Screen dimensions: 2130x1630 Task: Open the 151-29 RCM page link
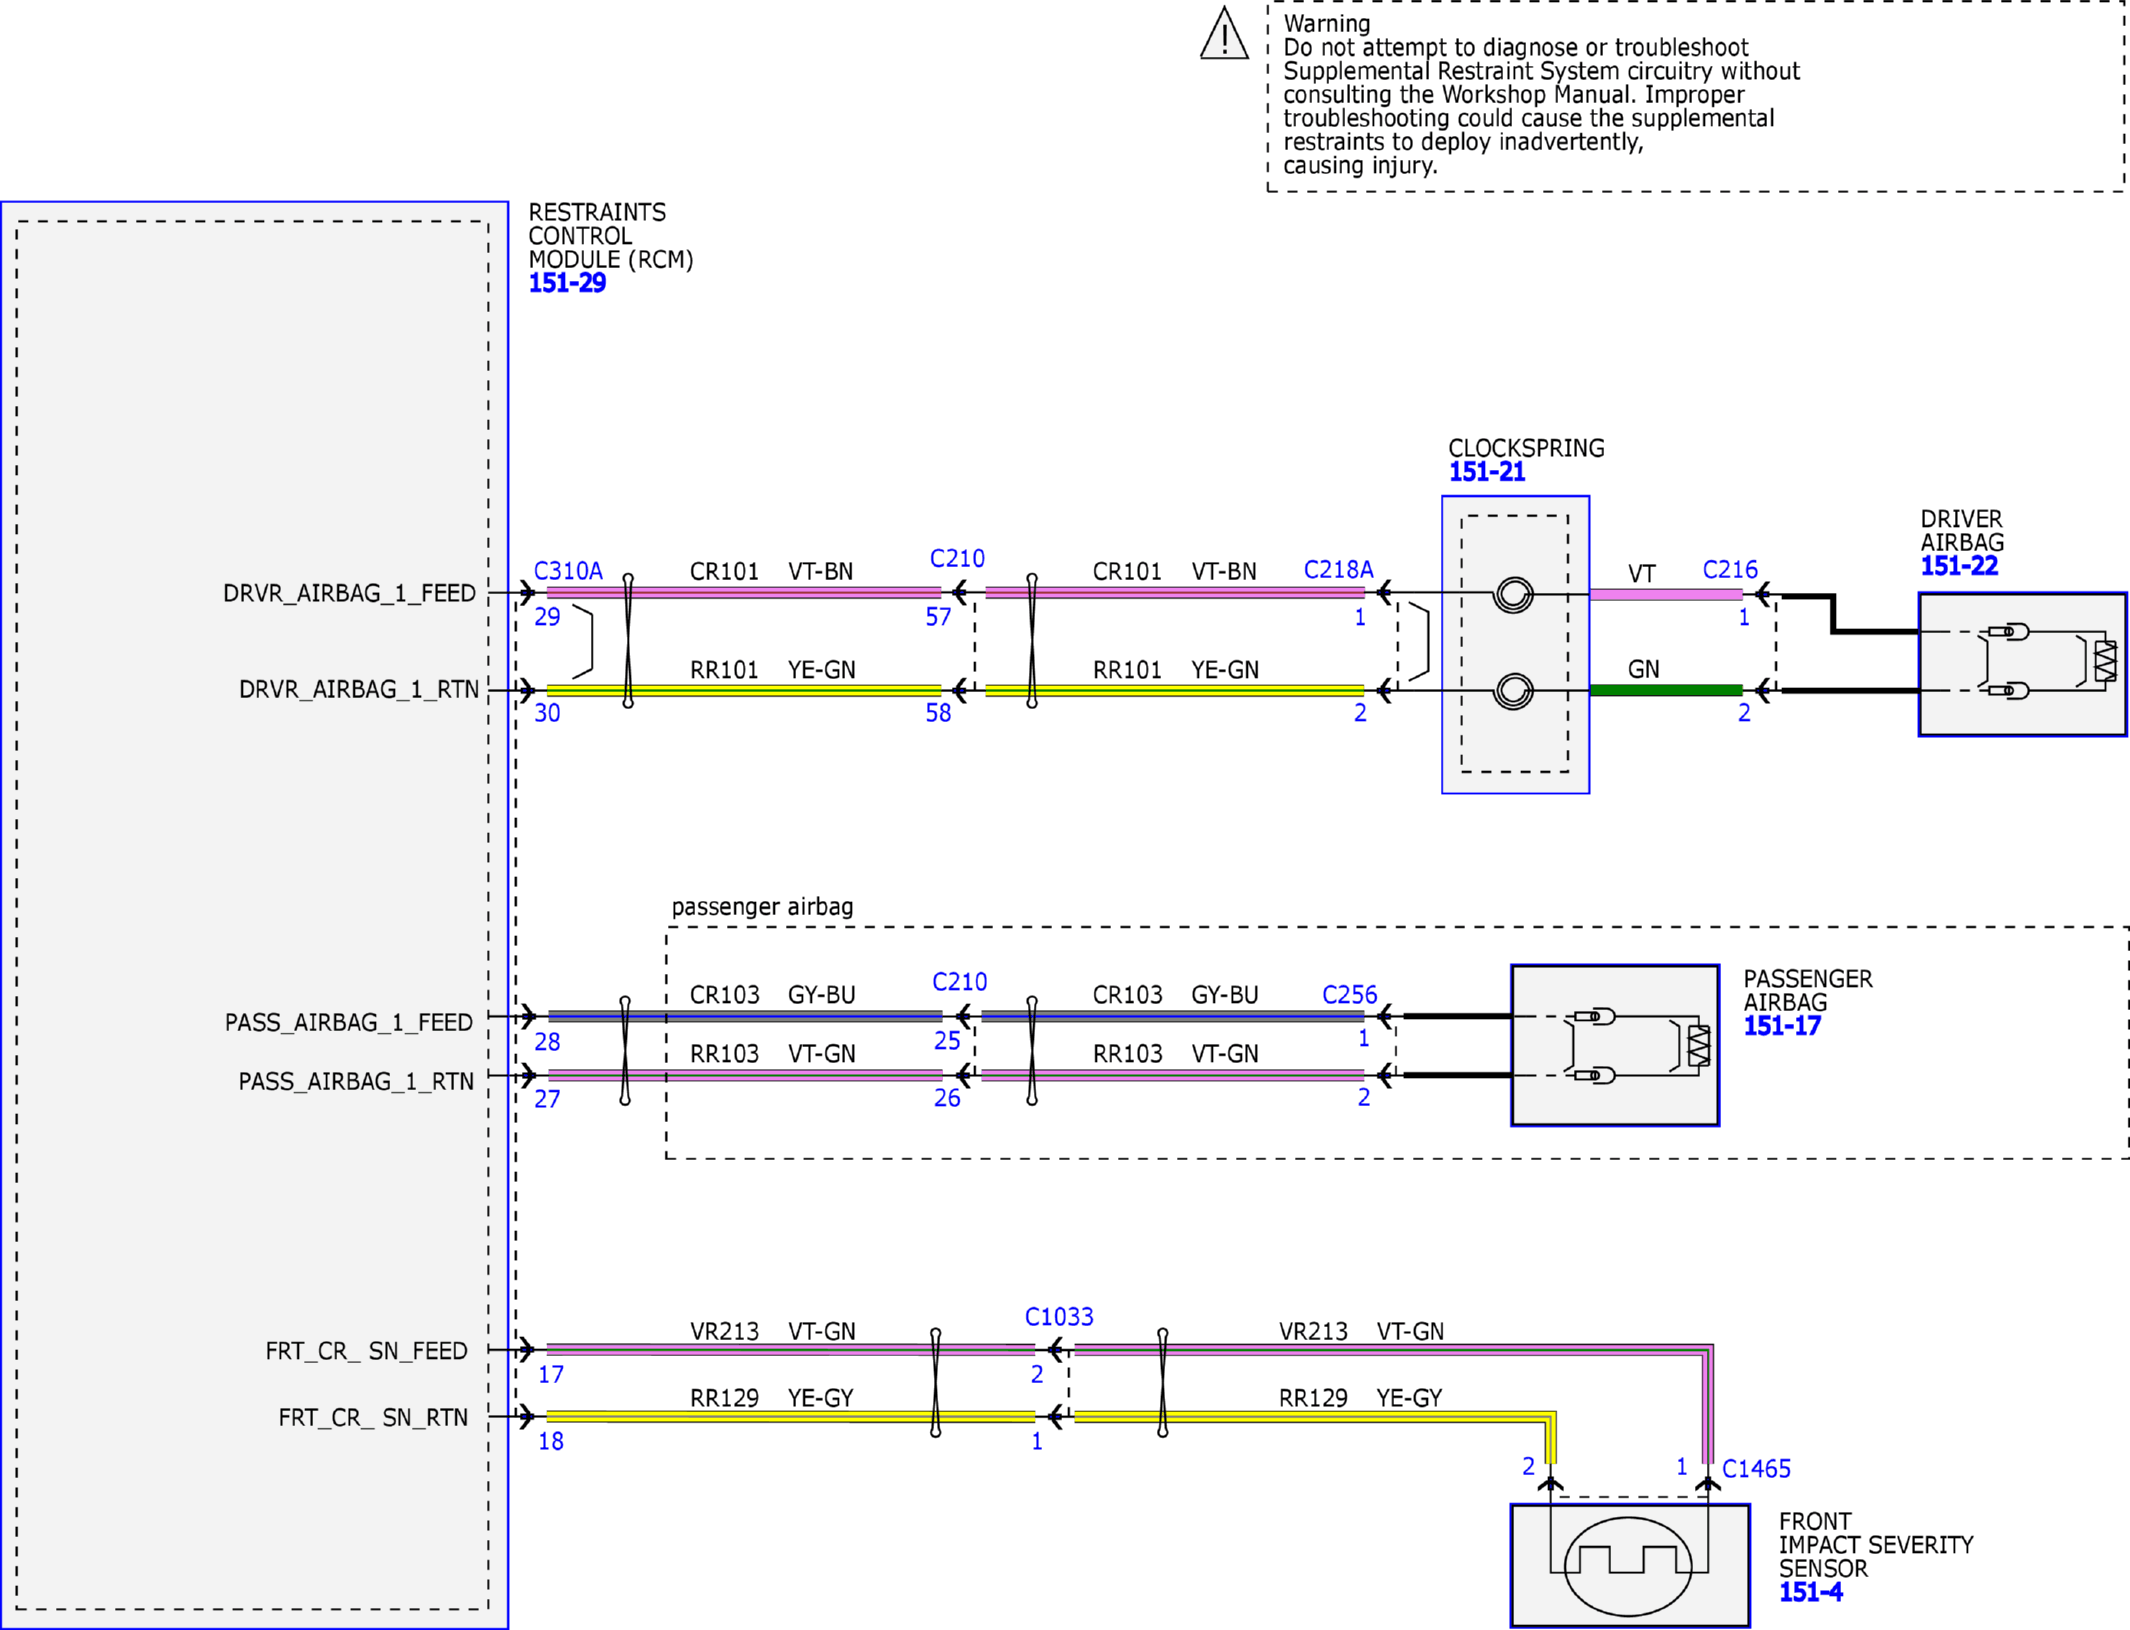(567, 283)
